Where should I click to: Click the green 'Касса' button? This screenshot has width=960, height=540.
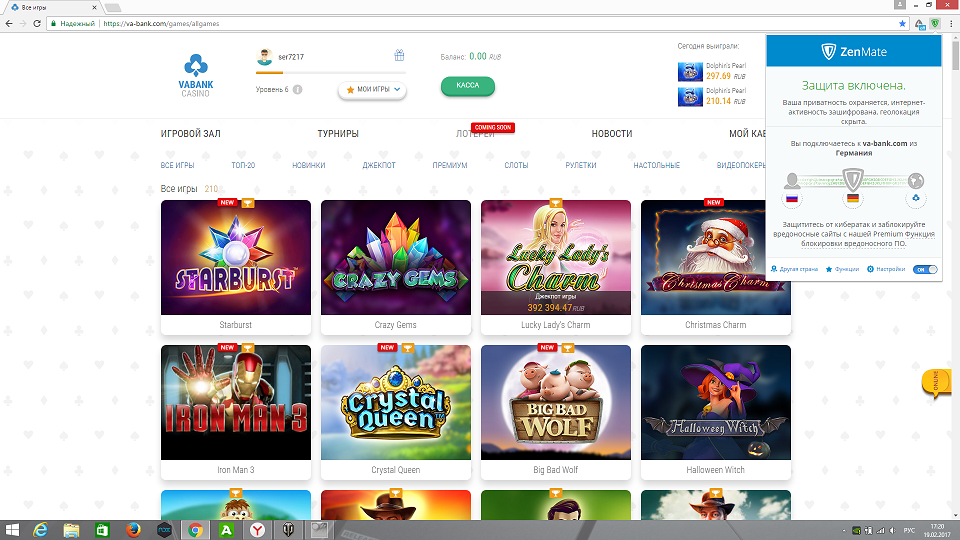pos(468,86)
